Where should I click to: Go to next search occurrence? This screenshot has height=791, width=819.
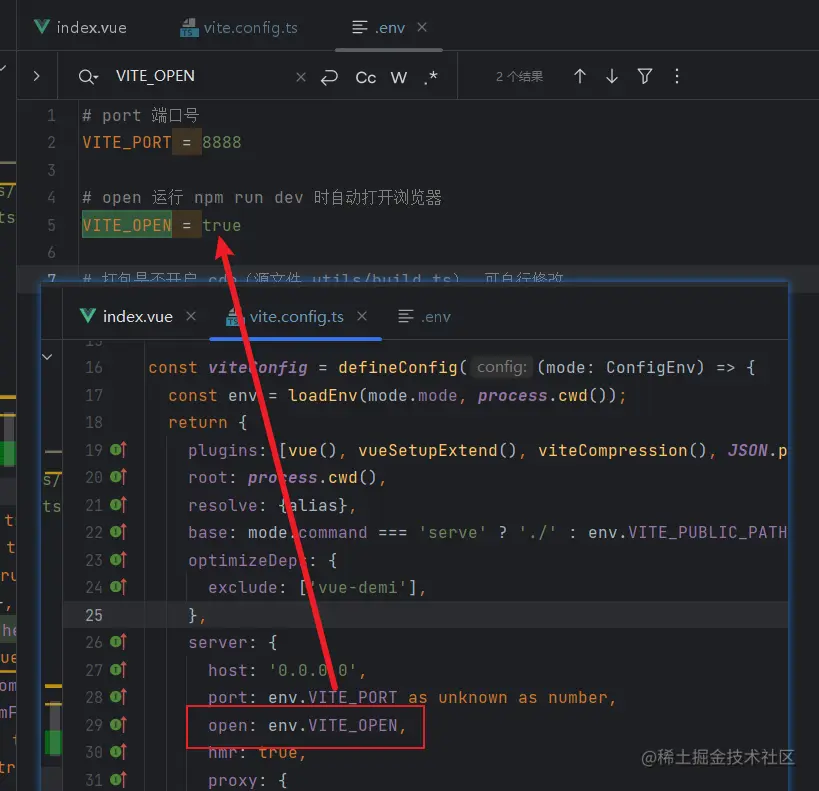point(612,76)
